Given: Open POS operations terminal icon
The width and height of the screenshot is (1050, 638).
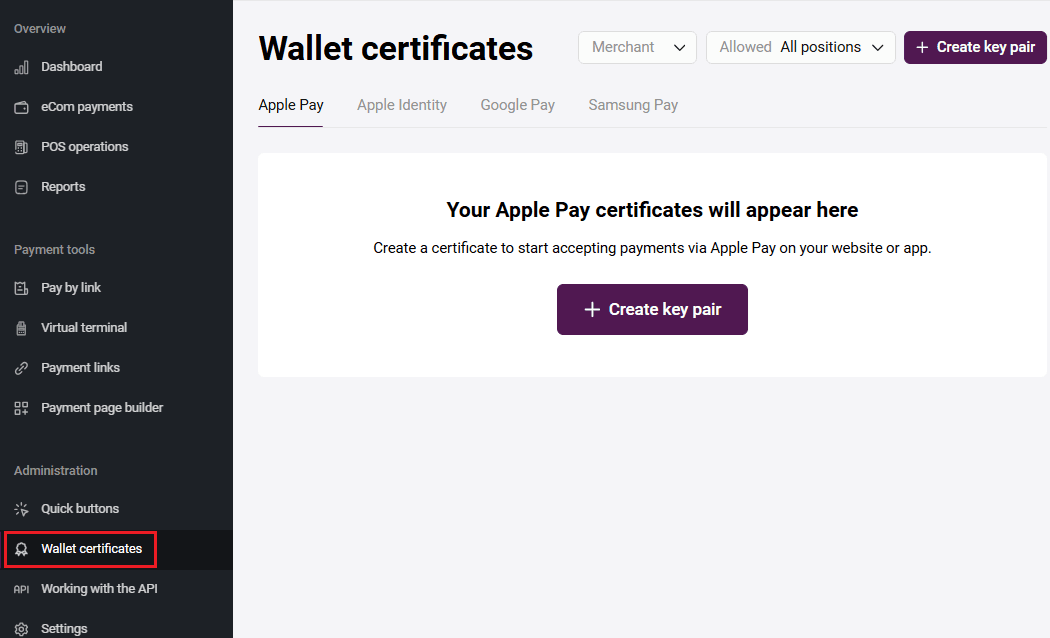Looking at the screenshot, I should coord(22,146).
